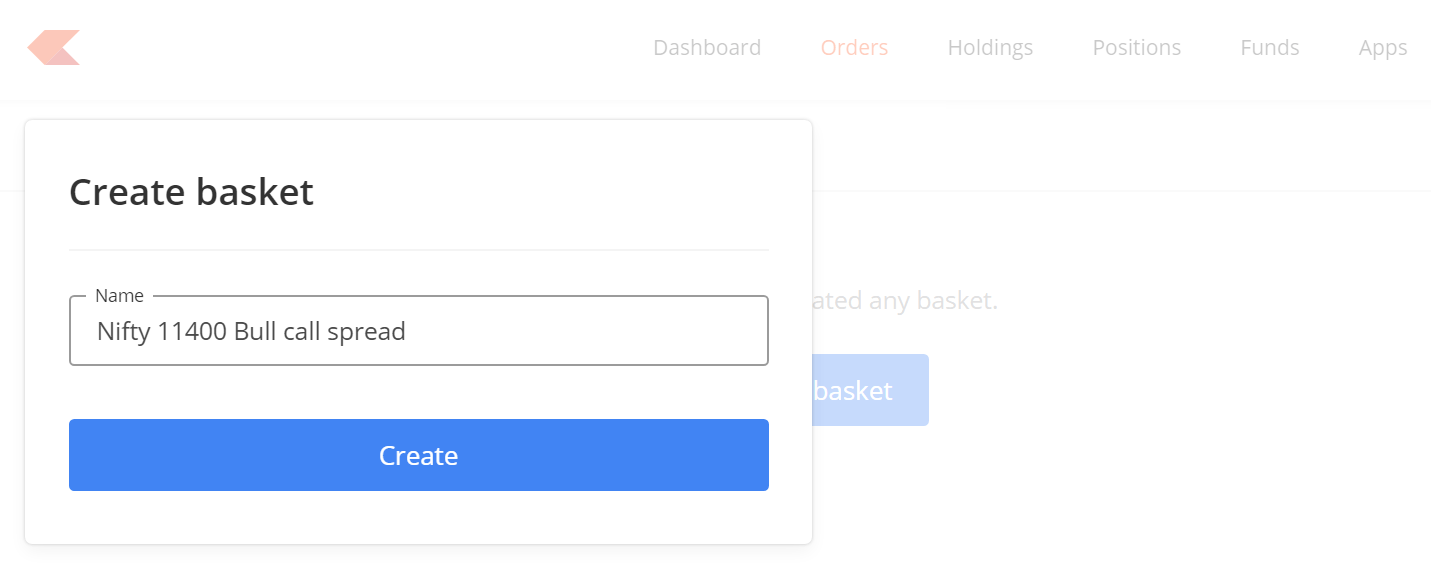Open the Dashboard page
1431x588 pixels.
tap(707, 48)
